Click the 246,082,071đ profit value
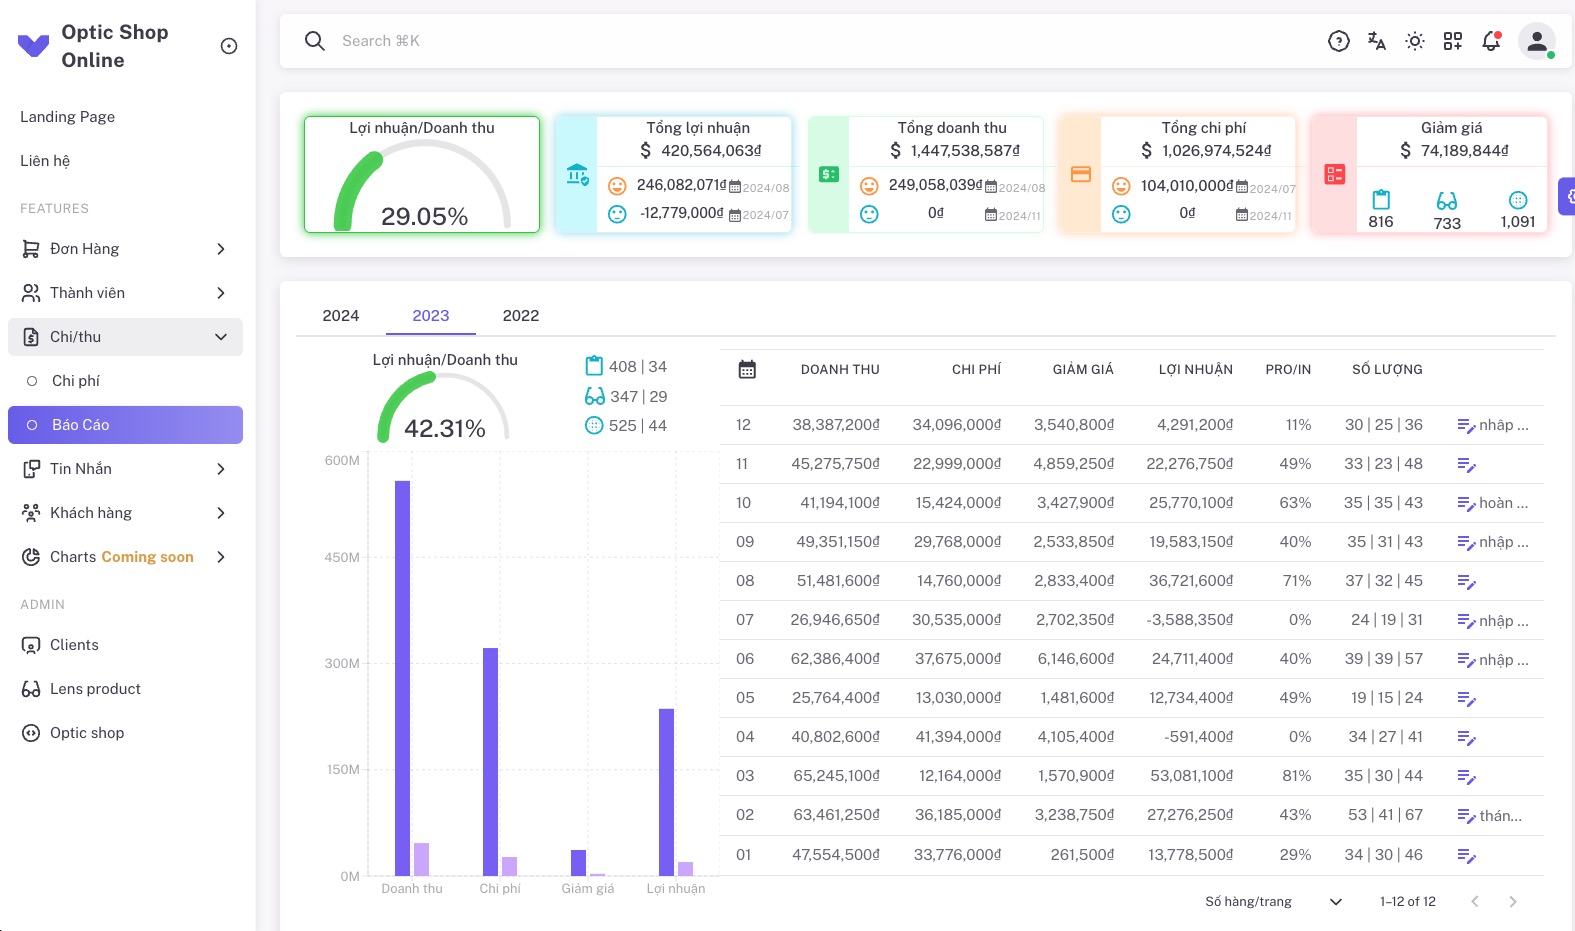This screenshot has height=931, width=1575. pos(682,185)
